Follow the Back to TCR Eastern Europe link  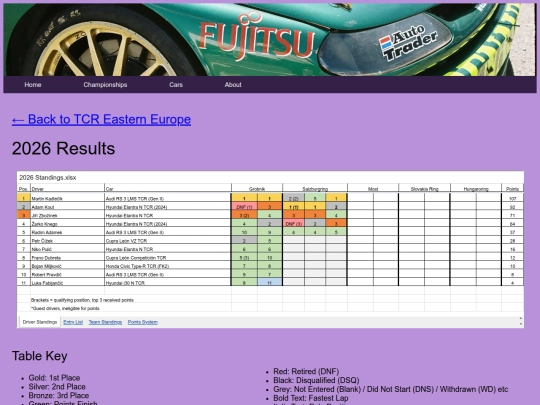(101, 120)
